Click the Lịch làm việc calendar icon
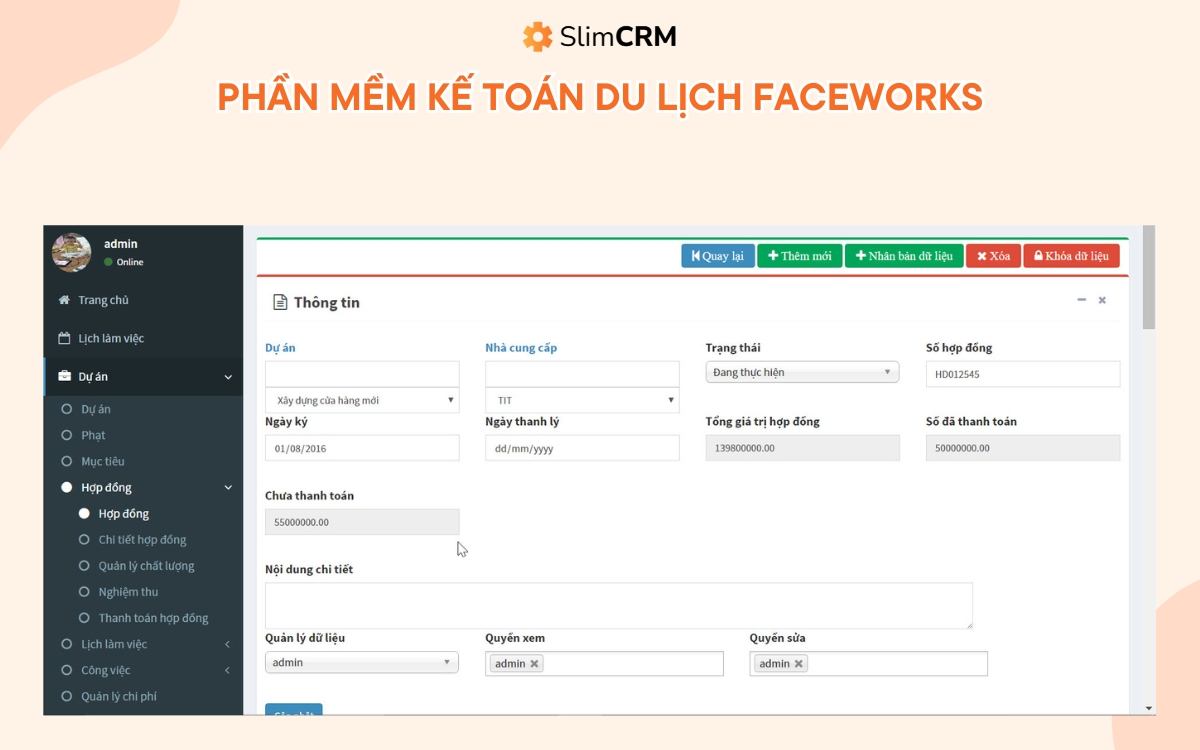1200x750 pixels. pos(64,338)
